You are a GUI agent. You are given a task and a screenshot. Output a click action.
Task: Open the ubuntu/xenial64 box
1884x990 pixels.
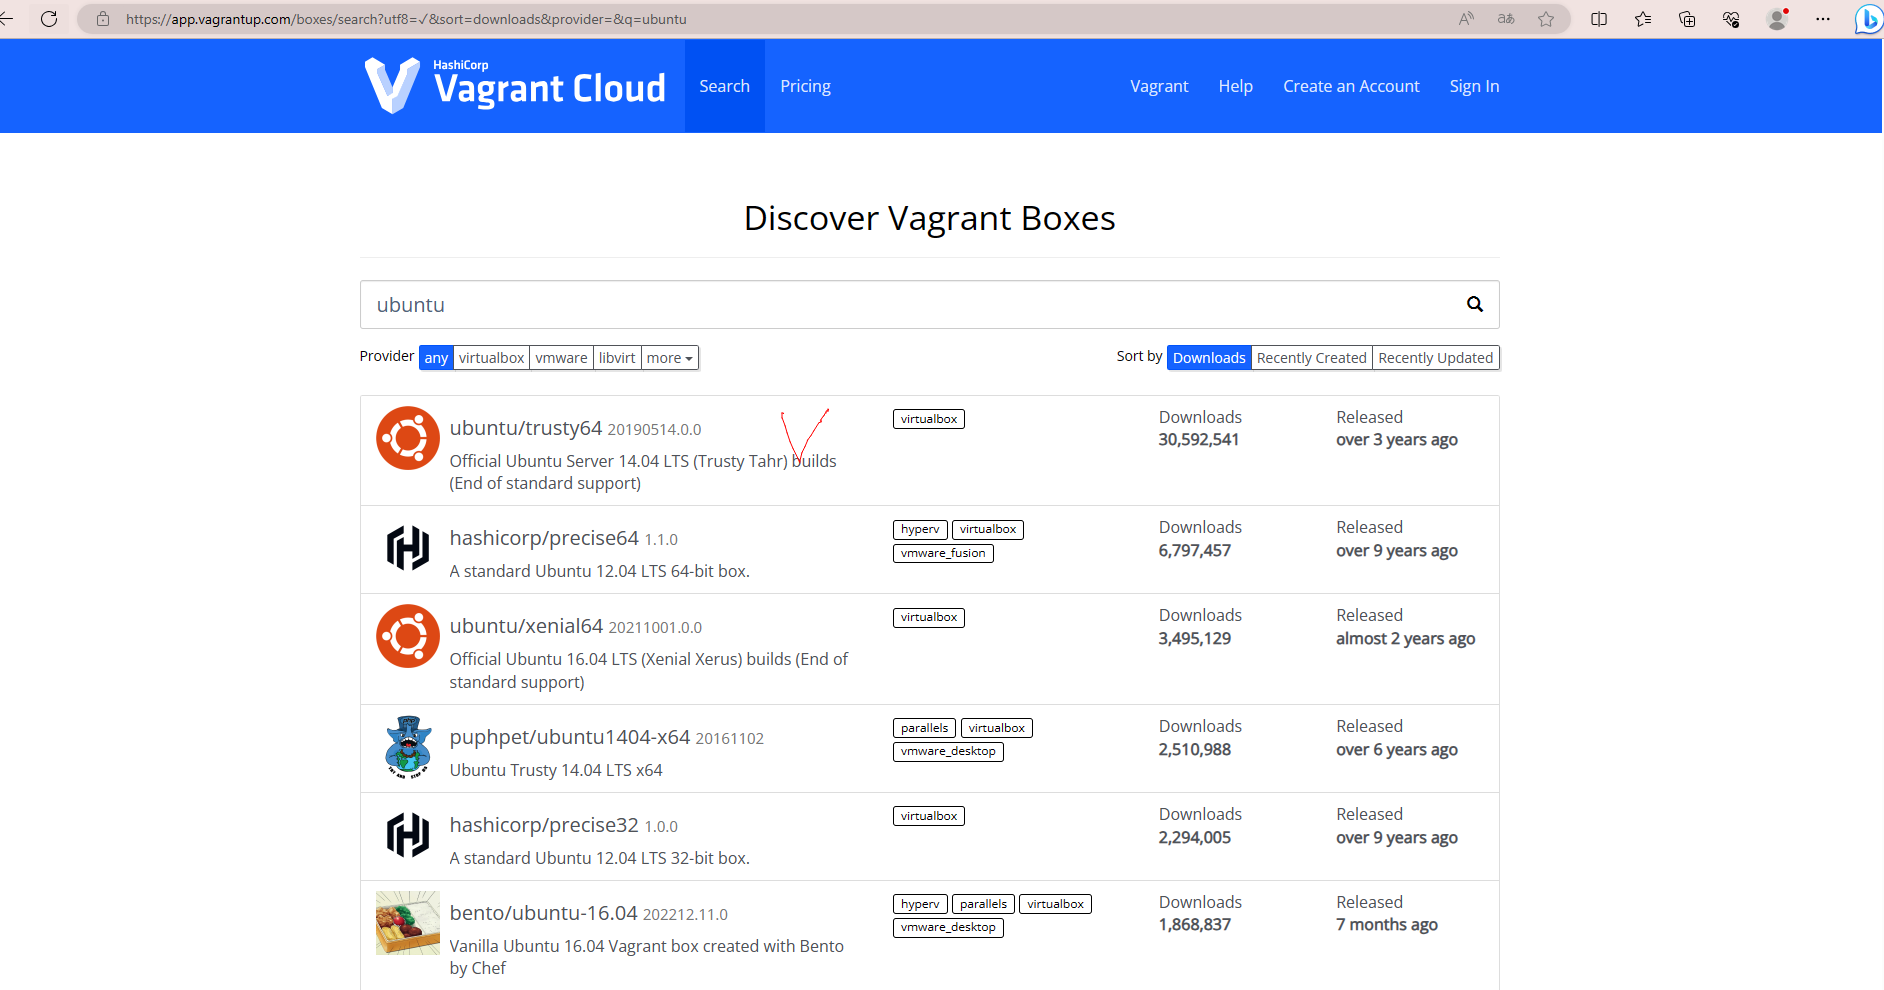tap(526, 626)
